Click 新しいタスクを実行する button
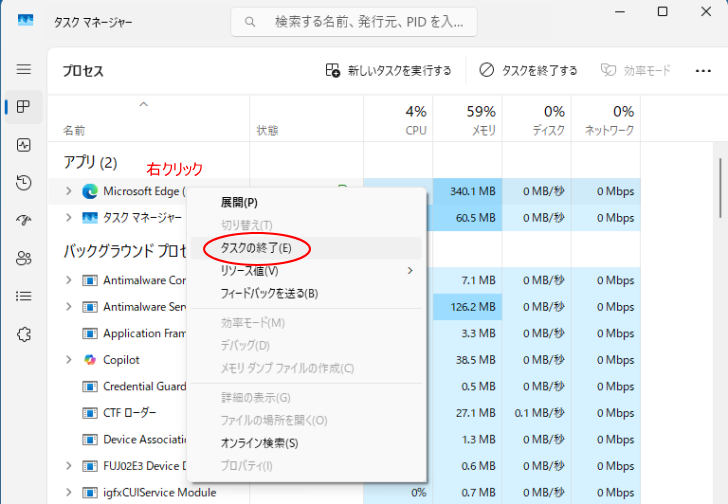Screen dimensions: 728x504 (388, 70)
